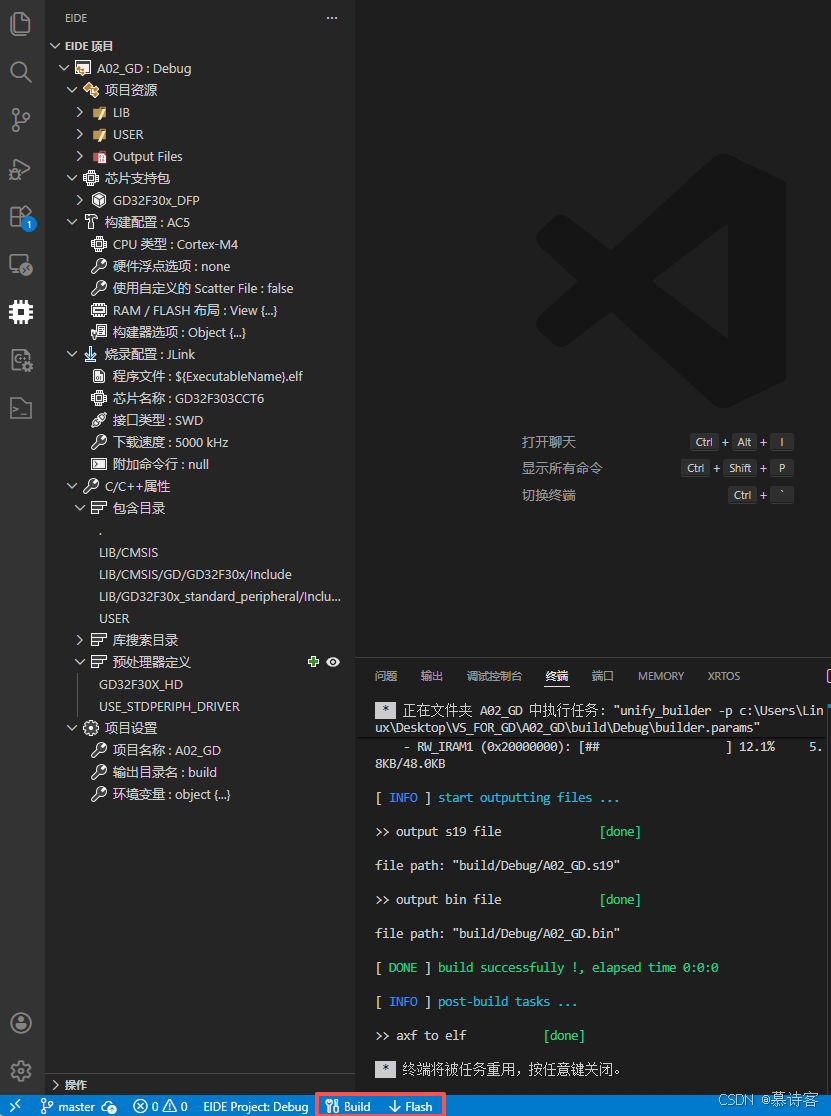Open the errors and warnings counter
Image resolution: width=831 pixels, height=1116 pixels.
tap(161, 1106)
